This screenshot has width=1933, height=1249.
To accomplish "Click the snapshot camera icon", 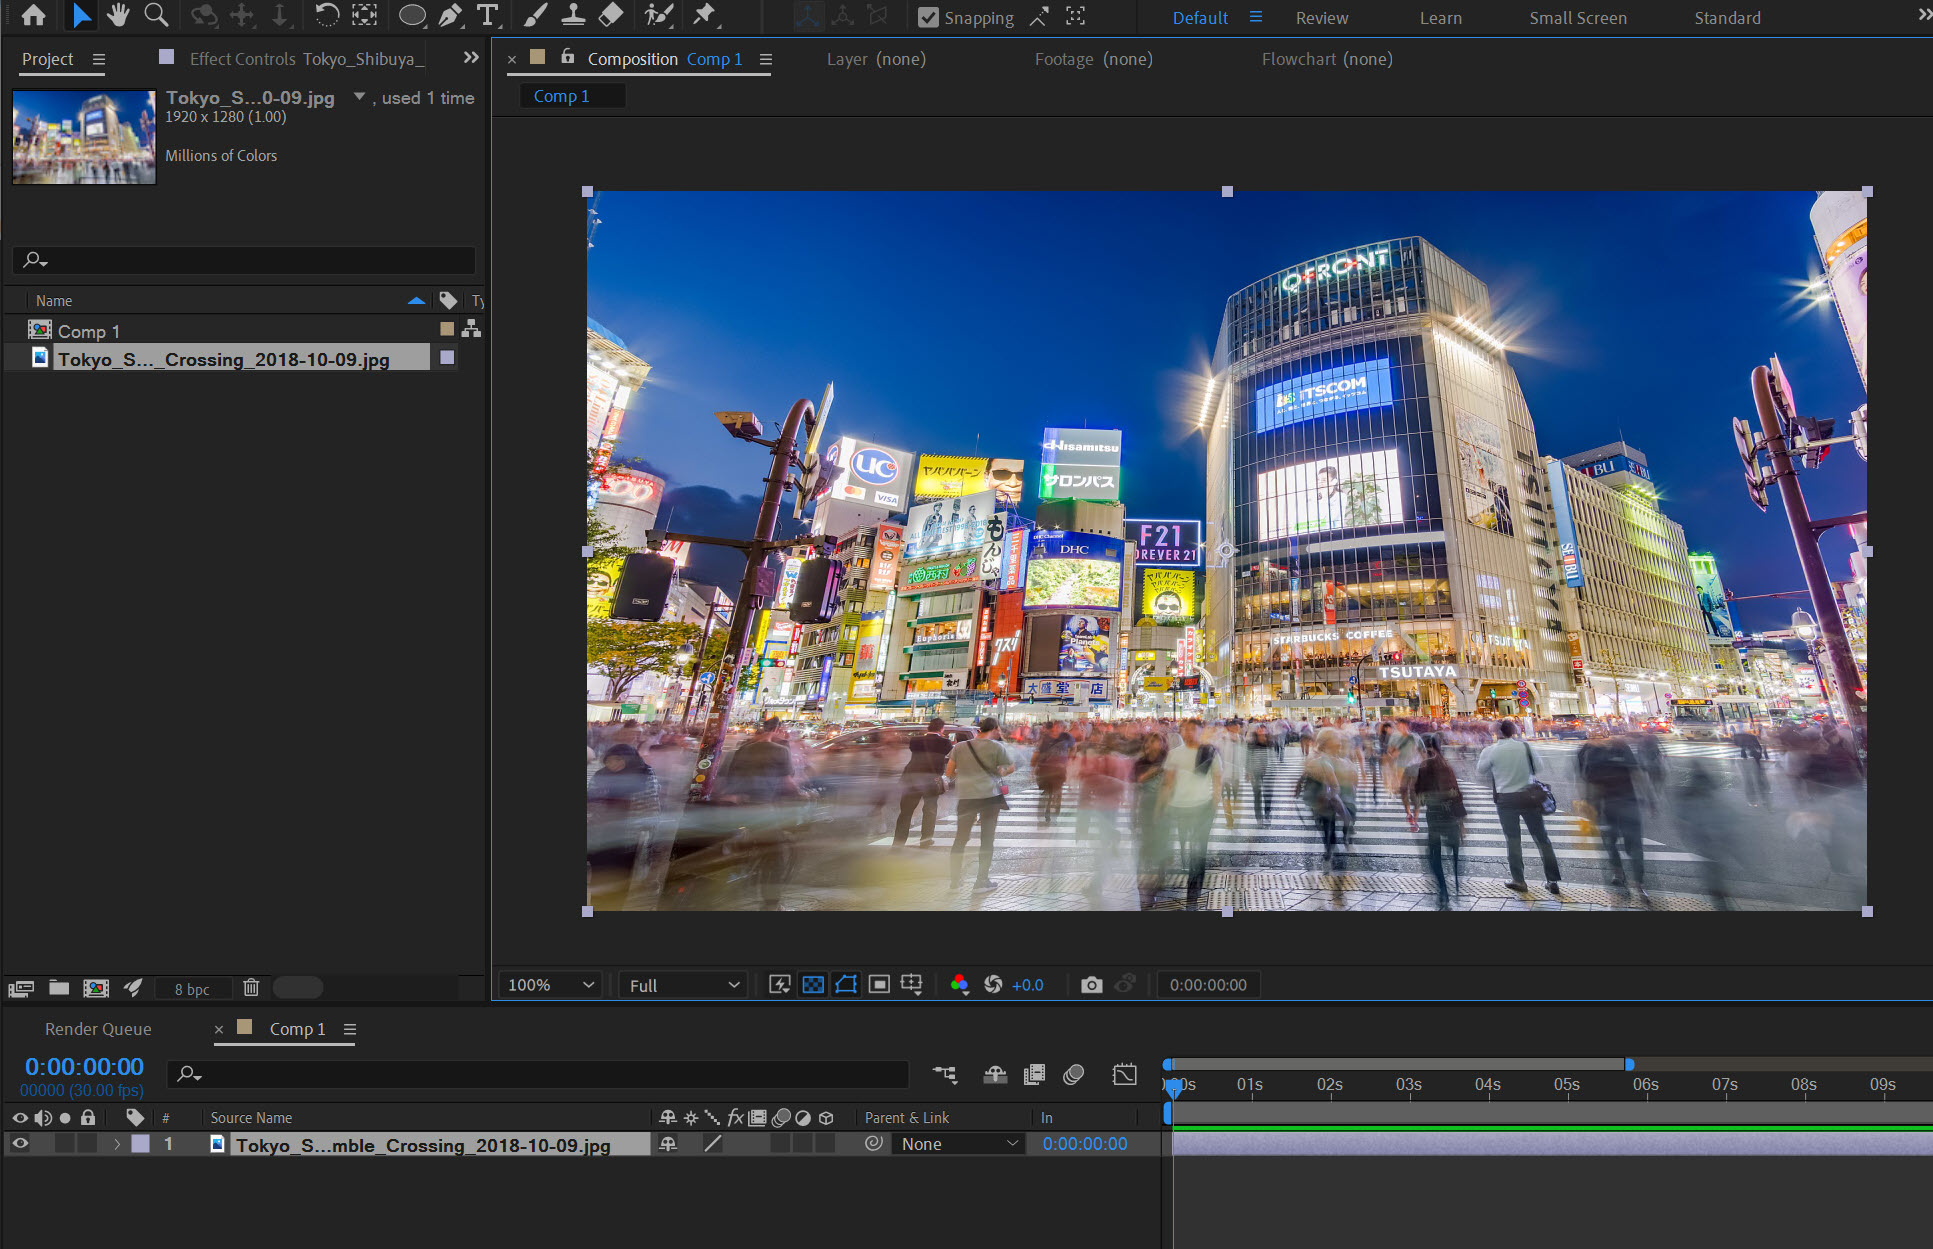I will click(1091, 985).
